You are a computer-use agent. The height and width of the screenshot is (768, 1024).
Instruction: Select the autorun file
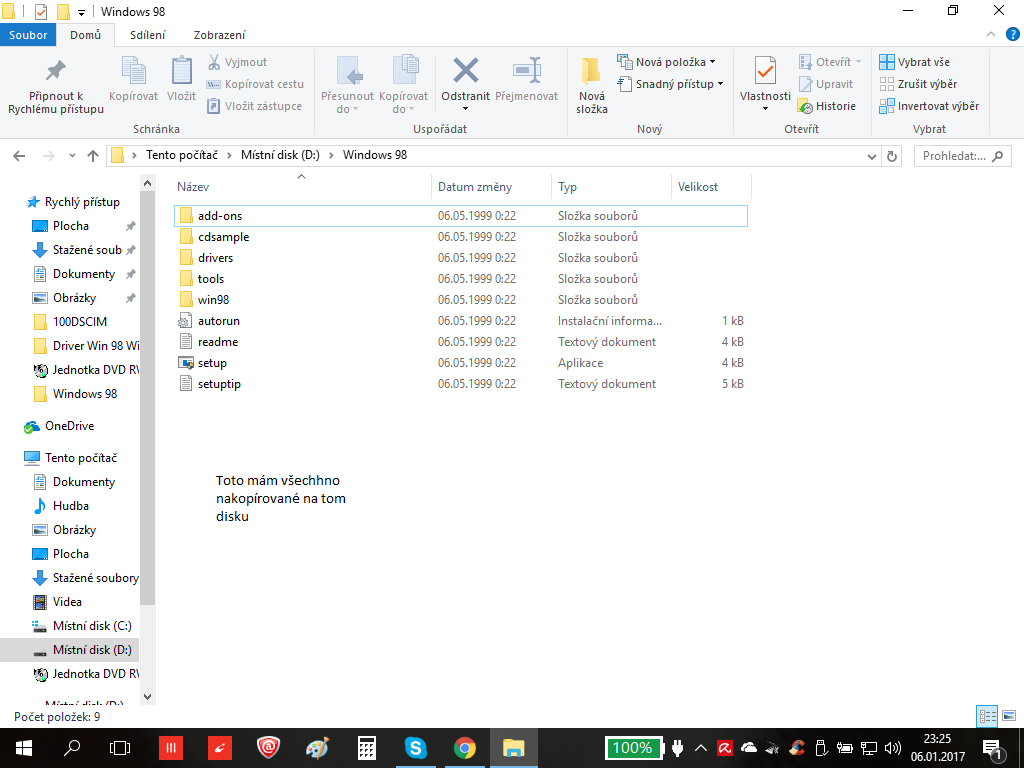tap(460, 321)
